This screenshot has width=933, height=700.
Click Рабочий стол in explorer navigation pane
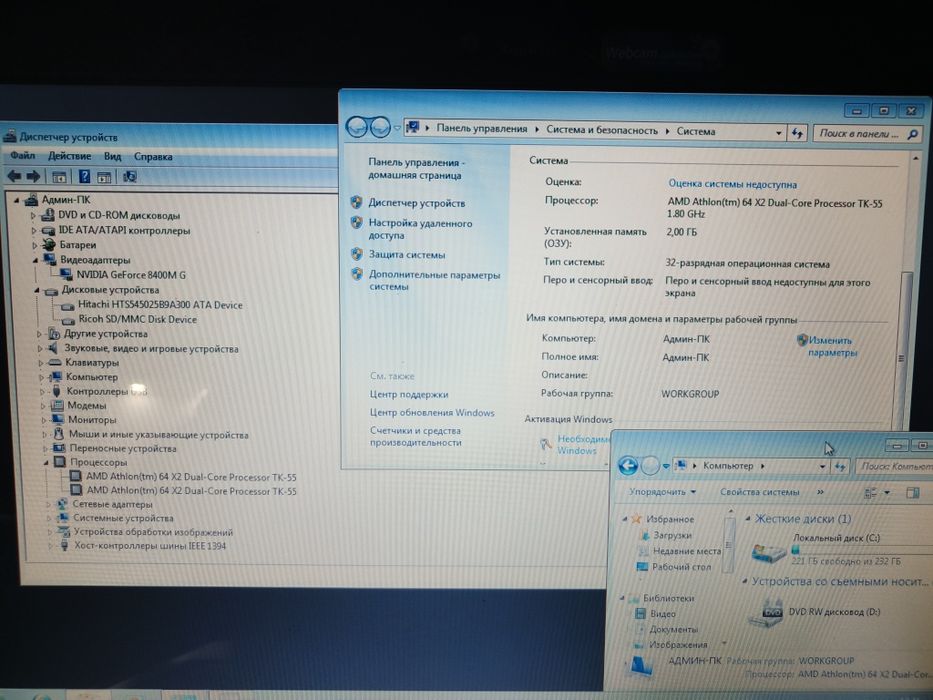pyautogui.click(x=681, y=567)
